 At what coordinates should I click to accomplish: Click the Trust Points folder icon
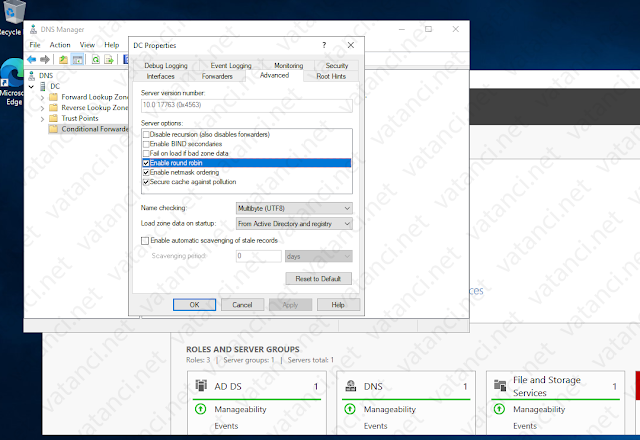click(x=53, y=118)
